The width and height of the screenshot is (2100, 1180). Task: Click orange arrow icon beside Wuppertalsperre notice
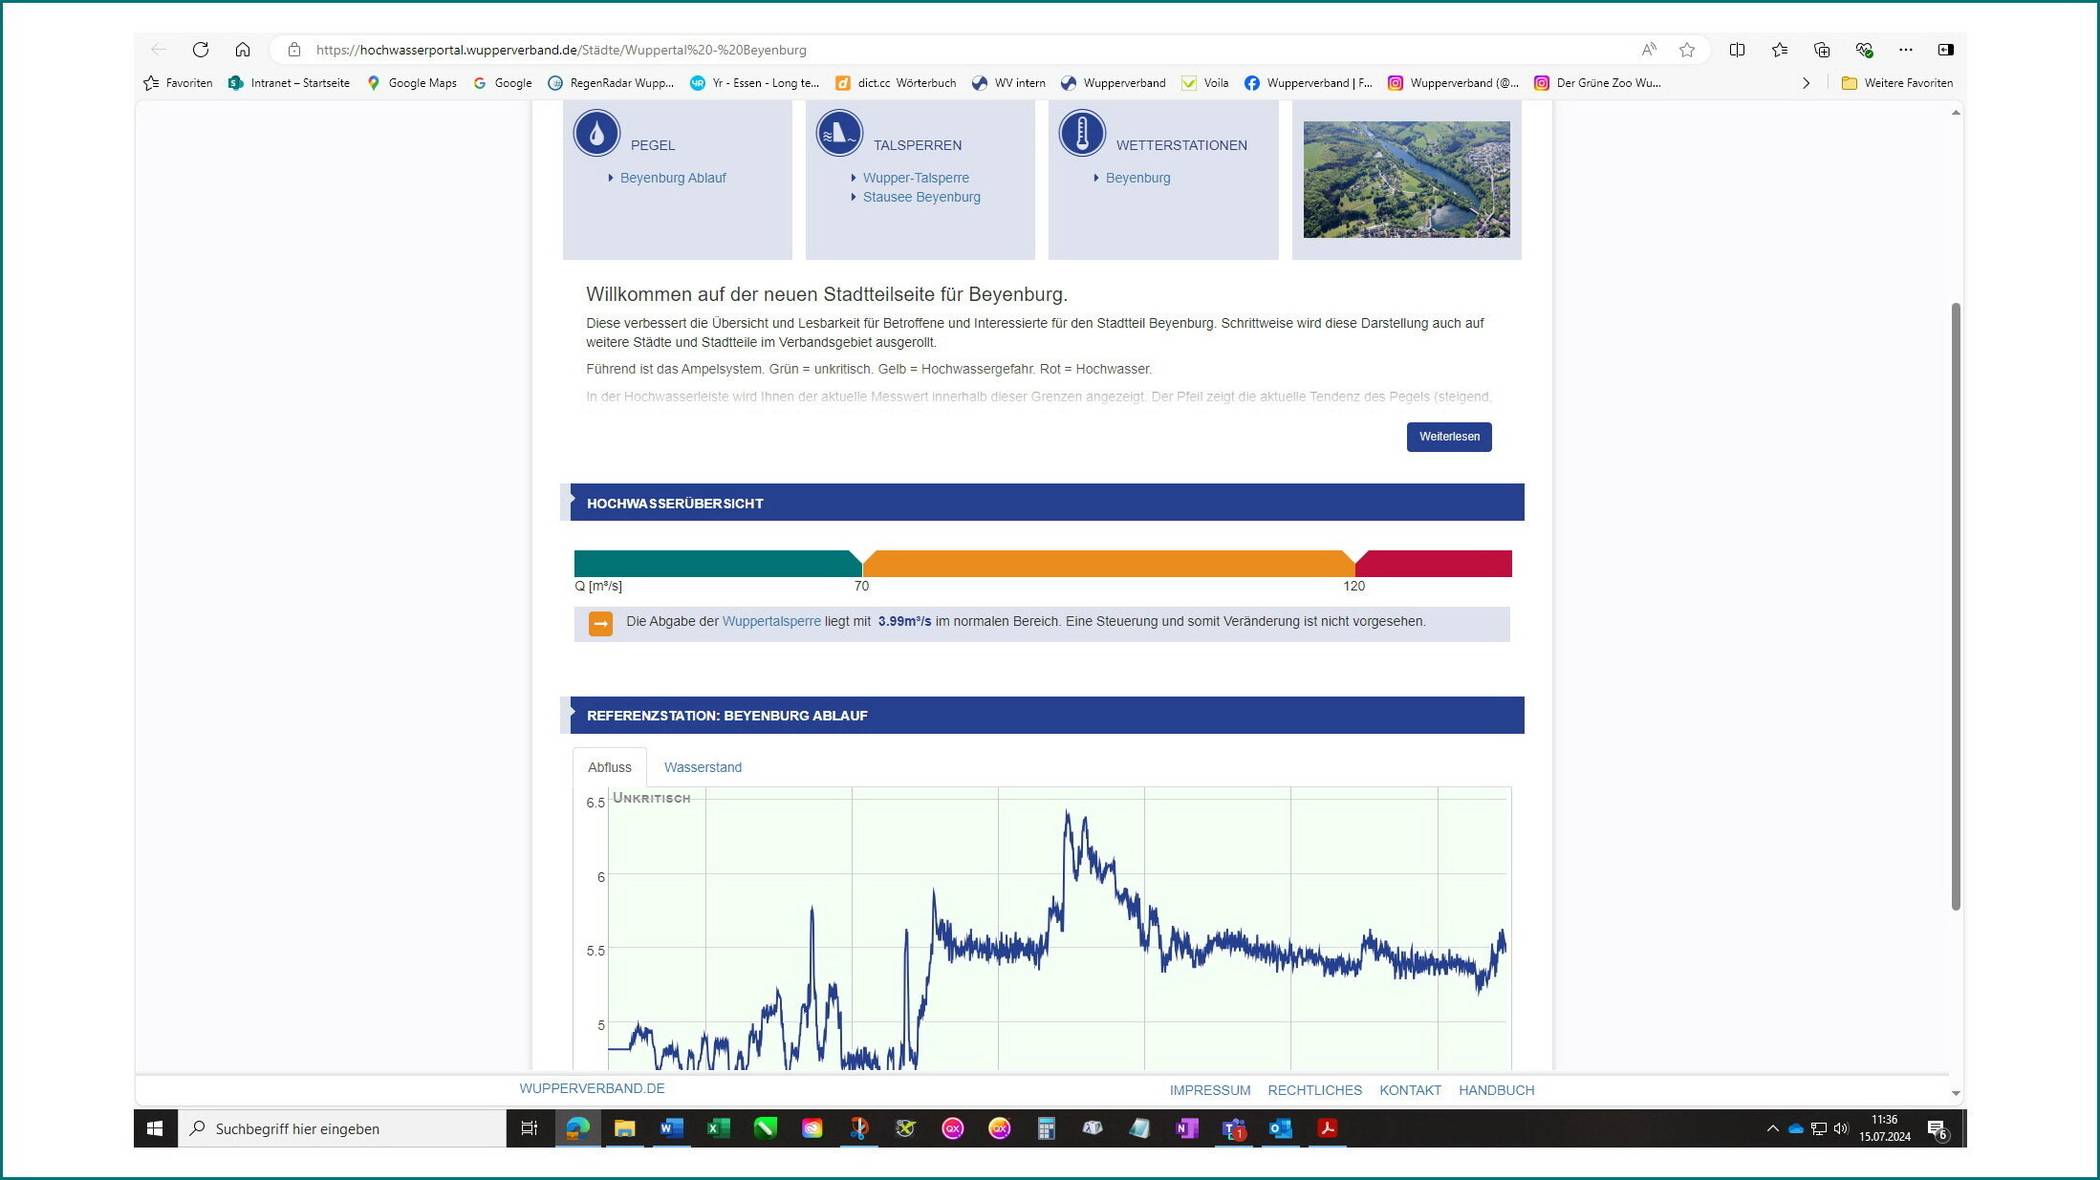click(x=601, y=624)
